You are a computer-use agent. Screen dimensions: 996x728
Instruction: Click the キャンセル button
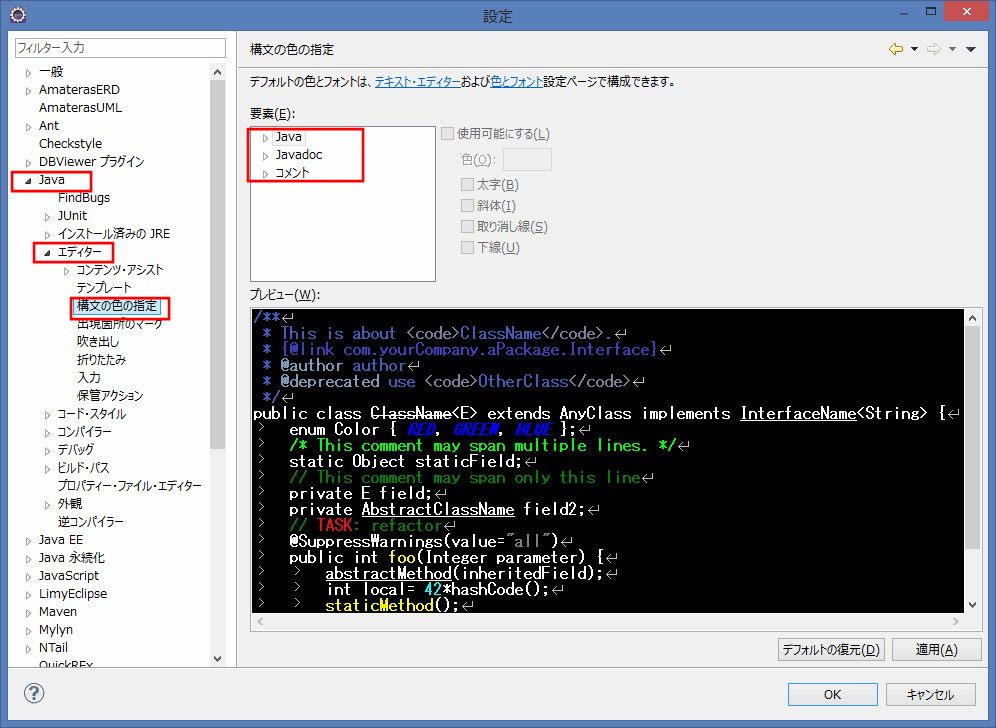(931, 694)
